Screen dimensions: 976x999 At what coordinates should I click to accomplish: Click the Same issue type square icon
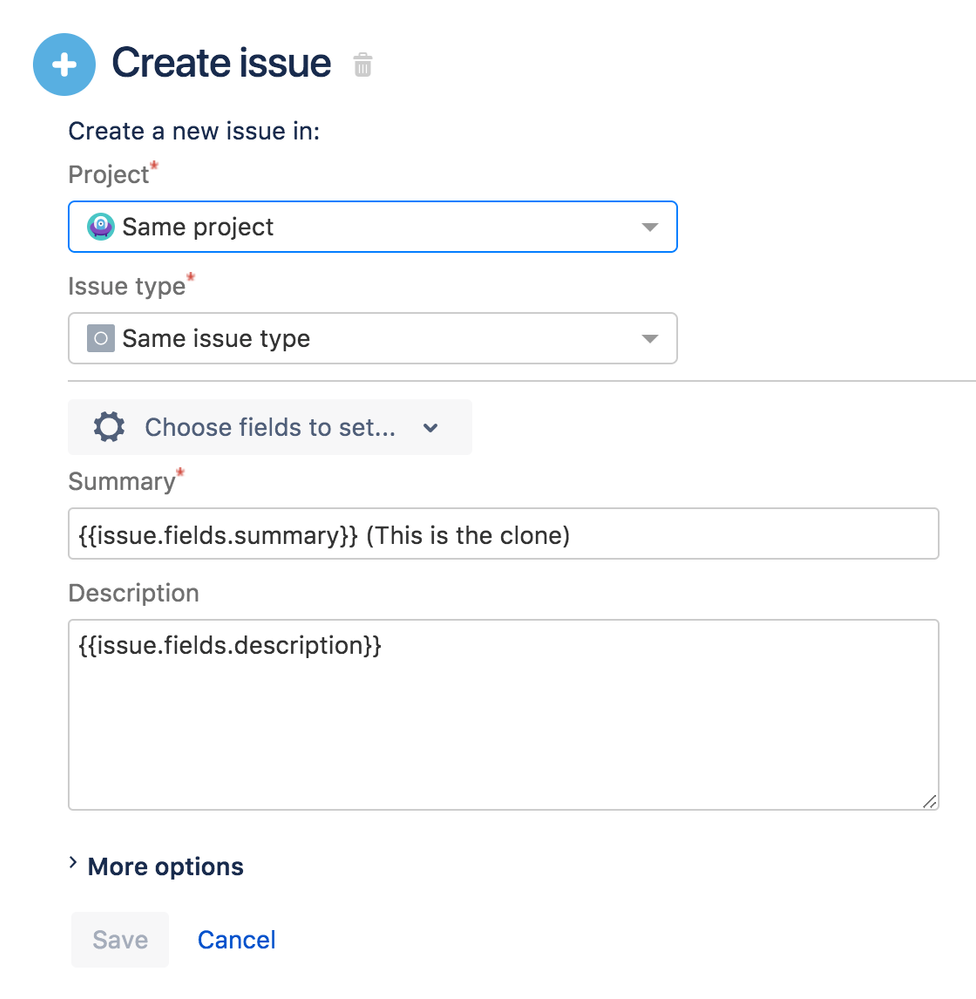(x=100, y=339)
